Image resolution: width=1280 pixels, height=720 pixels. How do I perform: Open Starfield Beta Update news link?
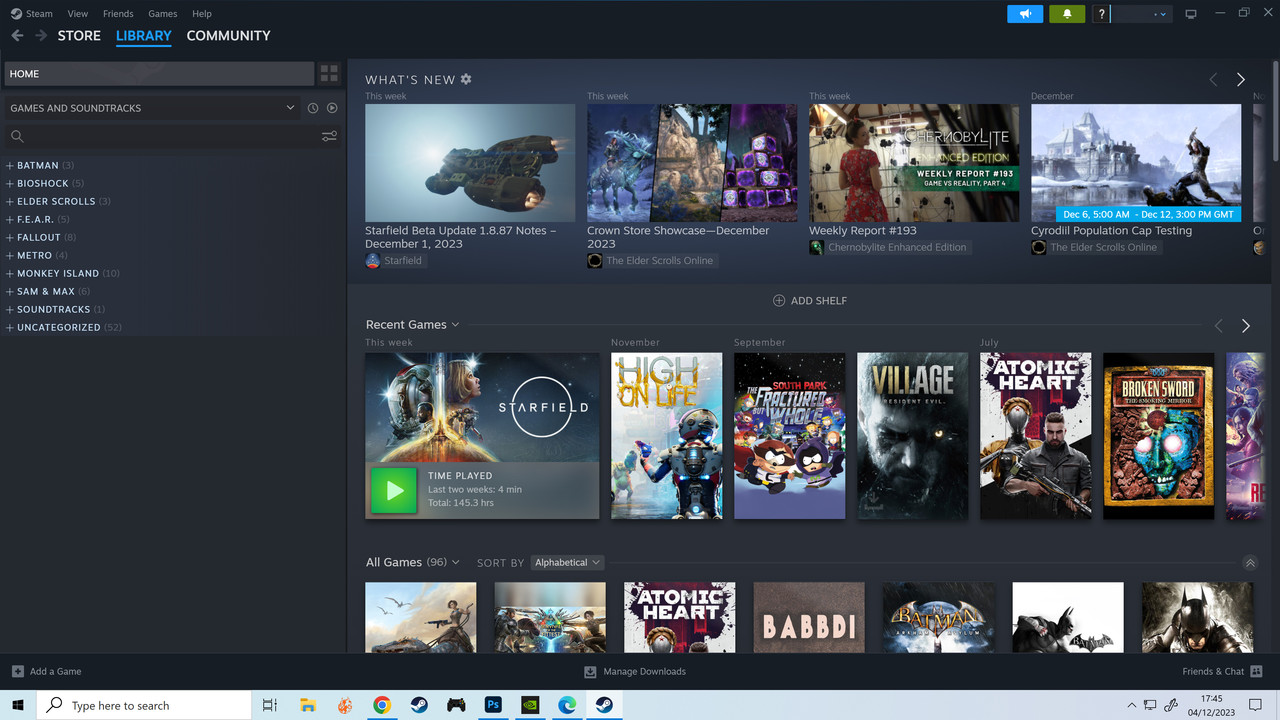pyautogui.click(x=461, y=237)
